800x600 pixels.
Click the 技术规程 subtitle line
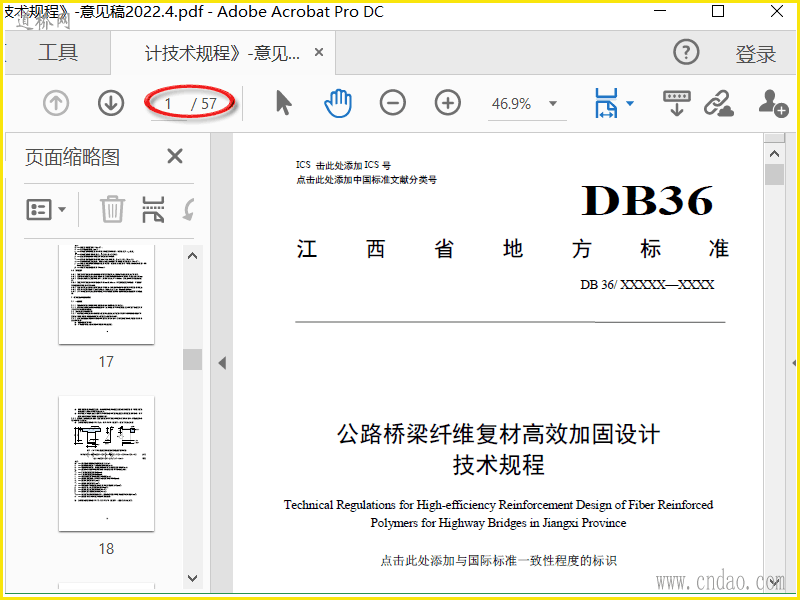[498, 465]
